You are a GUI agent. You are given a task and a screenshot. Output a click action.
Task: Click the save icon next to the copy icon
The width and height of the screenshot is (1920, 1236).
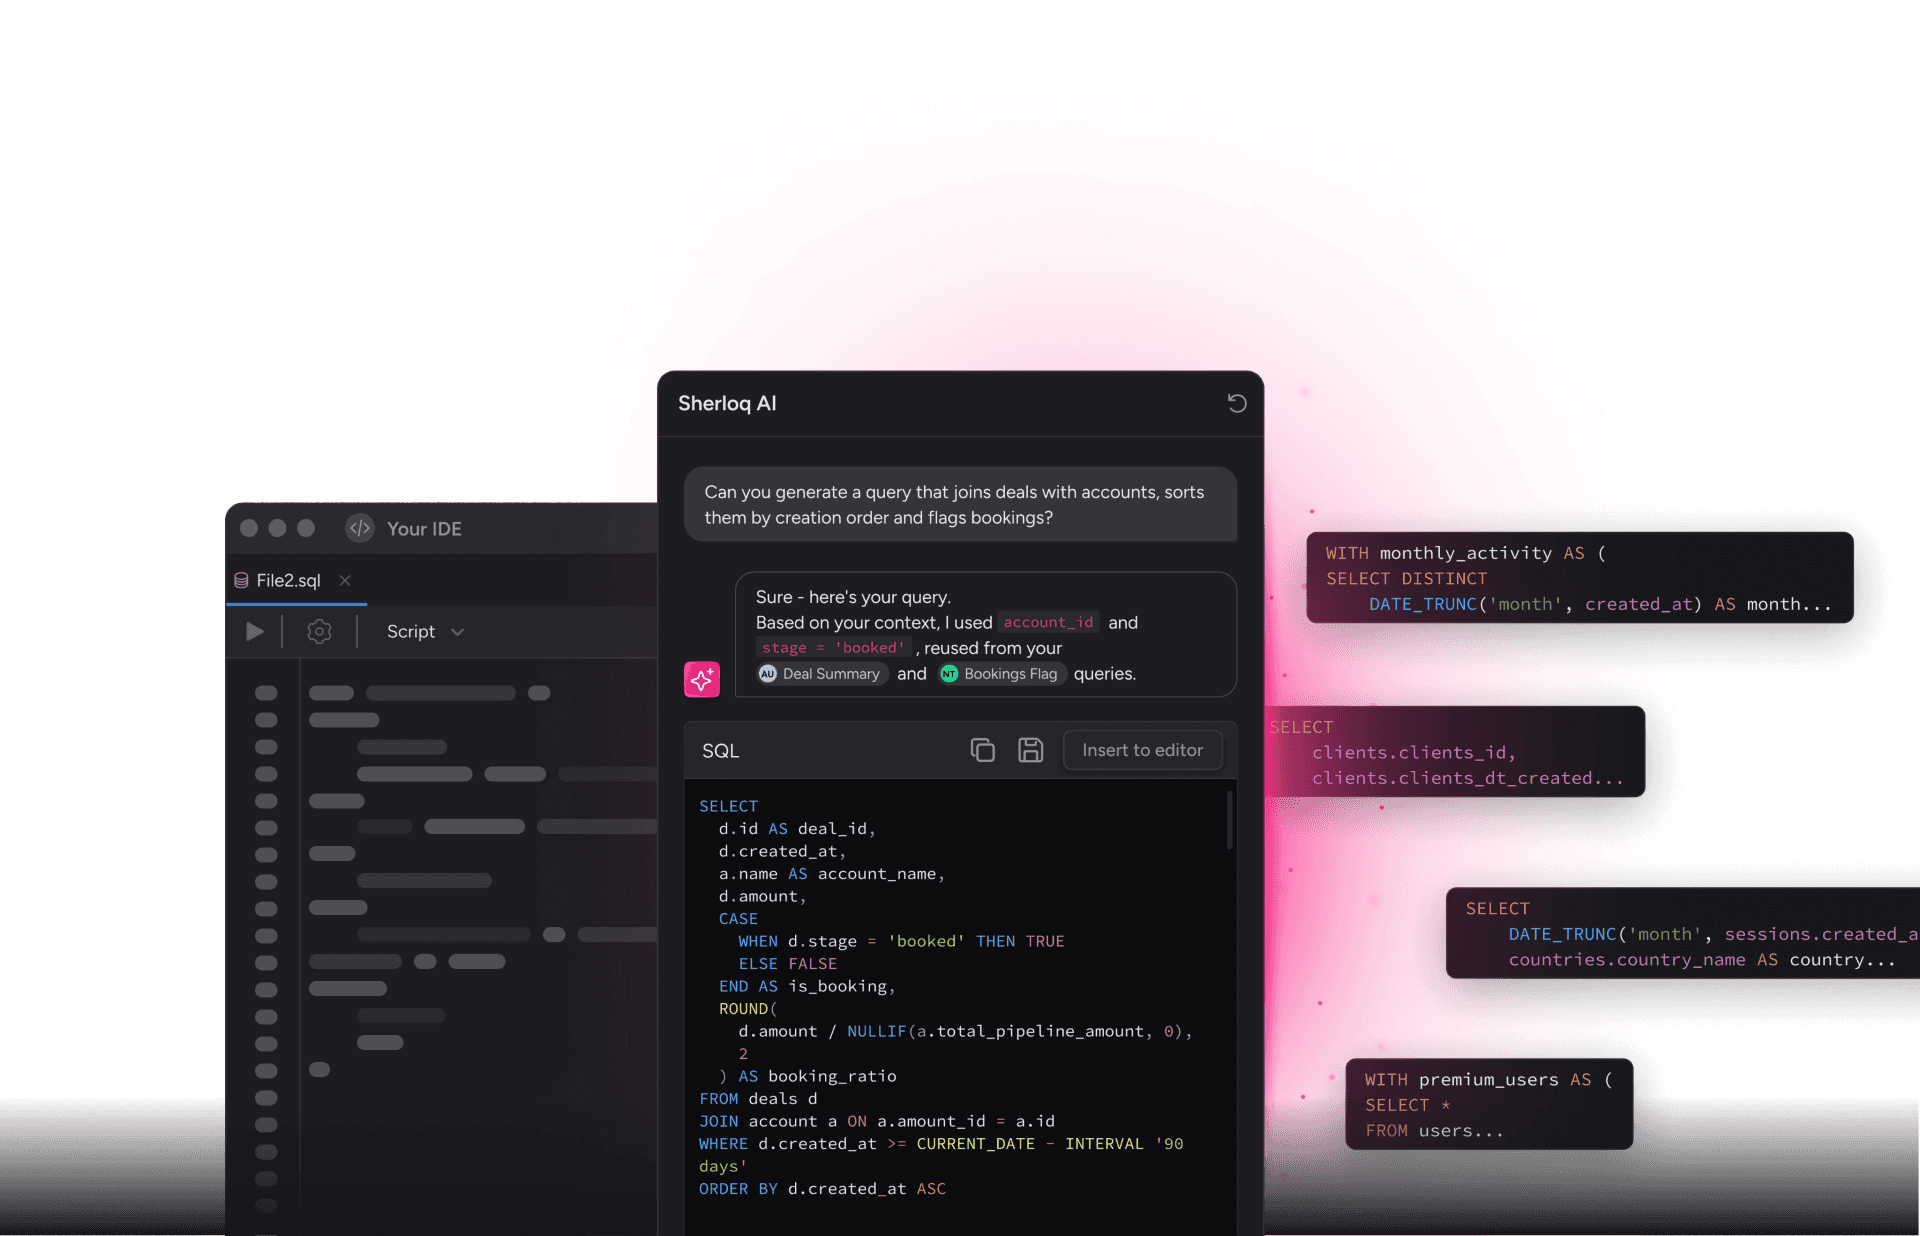coord(1031,750)
